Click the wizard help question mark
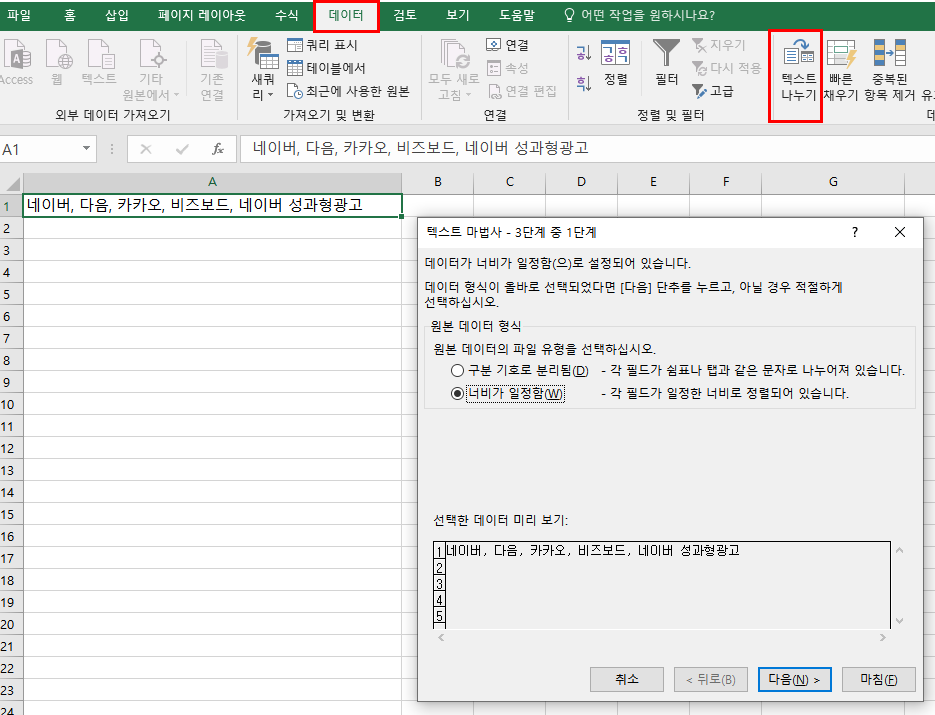This screenshot has height=715, width=935. coord(855,232)
